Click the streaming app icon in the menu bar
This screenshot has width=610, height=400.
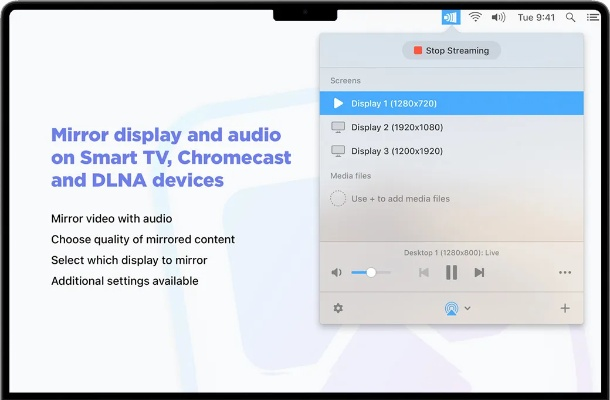click(449, 17)
